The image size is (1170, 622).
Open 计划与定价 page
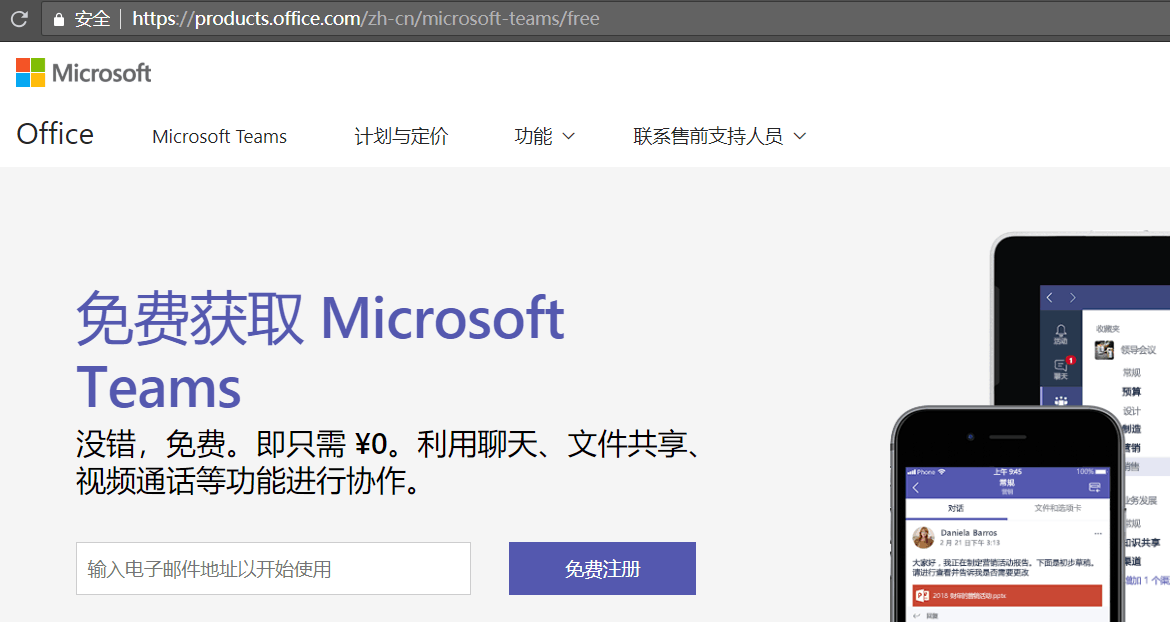(401, 136)
